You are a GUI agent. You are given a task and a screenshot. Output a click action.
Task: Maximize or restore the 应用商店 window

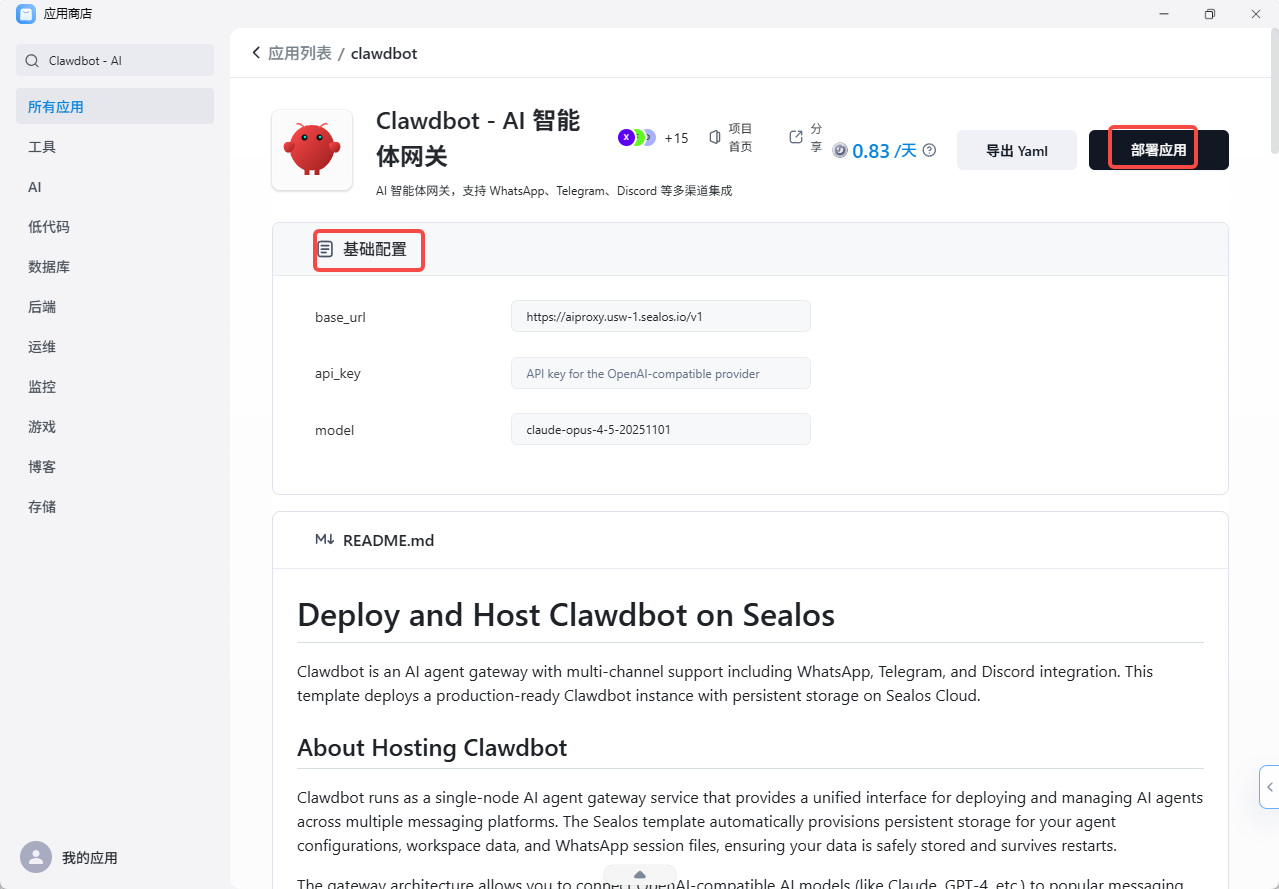pyautogui.click(x=1210, y=14)
